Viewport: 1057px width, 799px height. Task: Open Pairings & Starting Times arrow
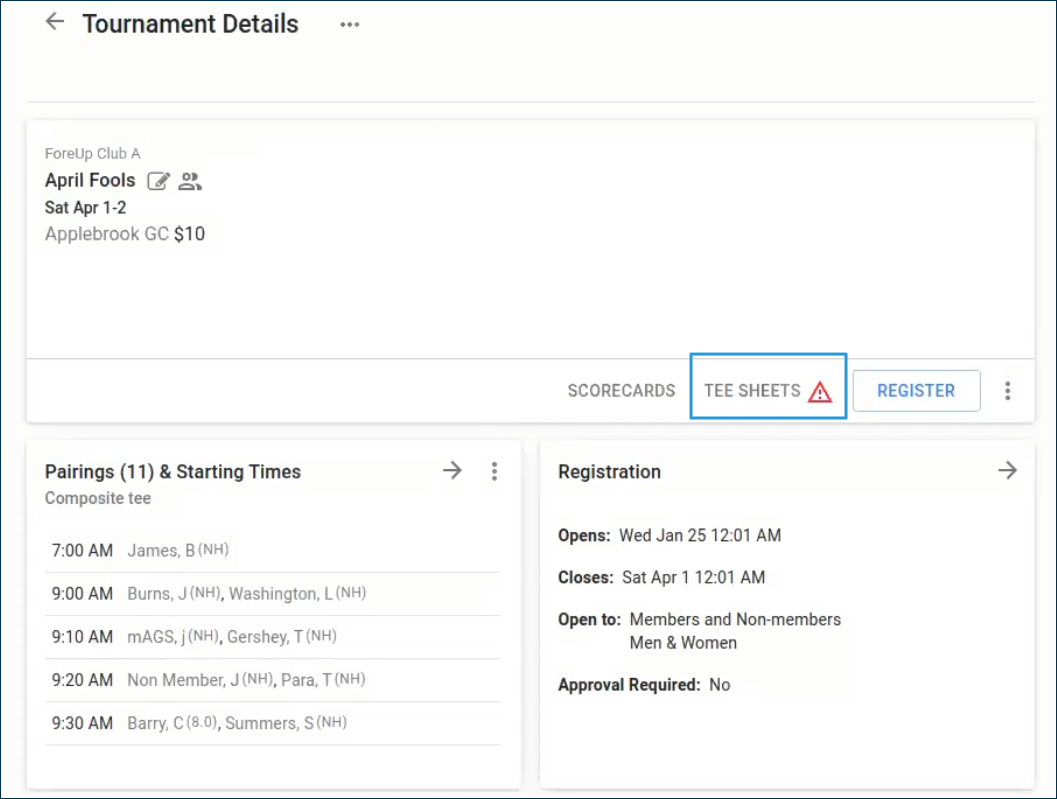453,471
